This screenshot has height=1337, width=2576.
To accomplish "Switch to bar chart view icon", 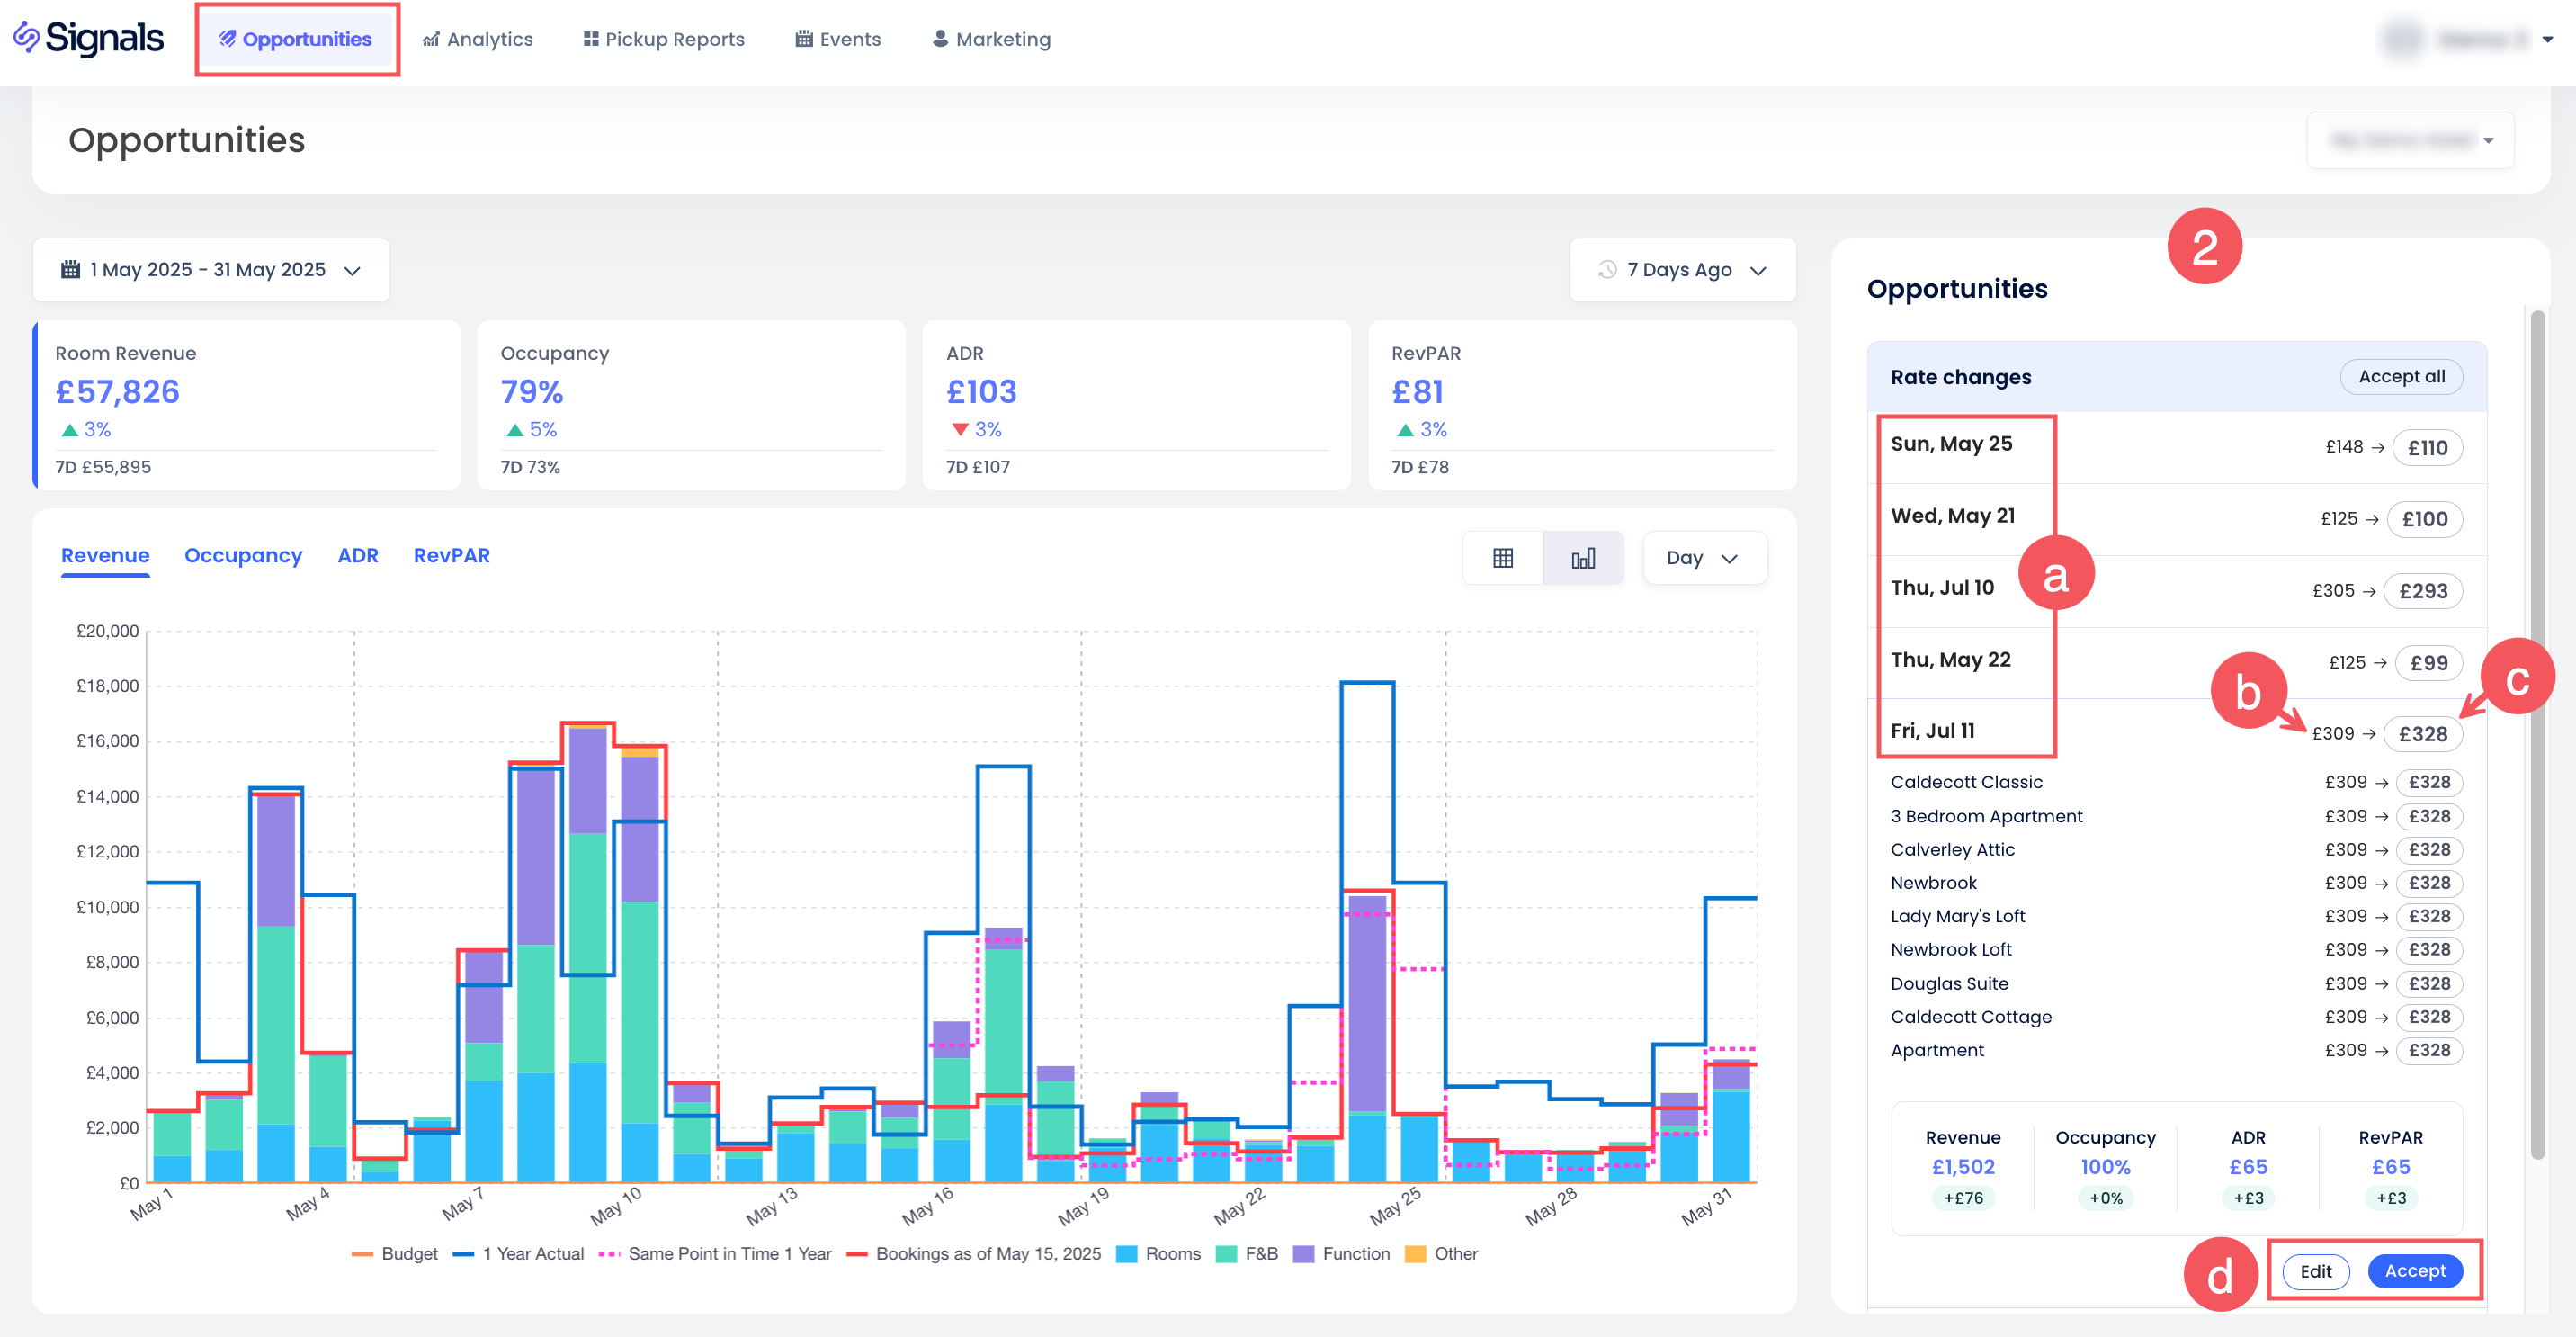I will tap(1582, 558).
